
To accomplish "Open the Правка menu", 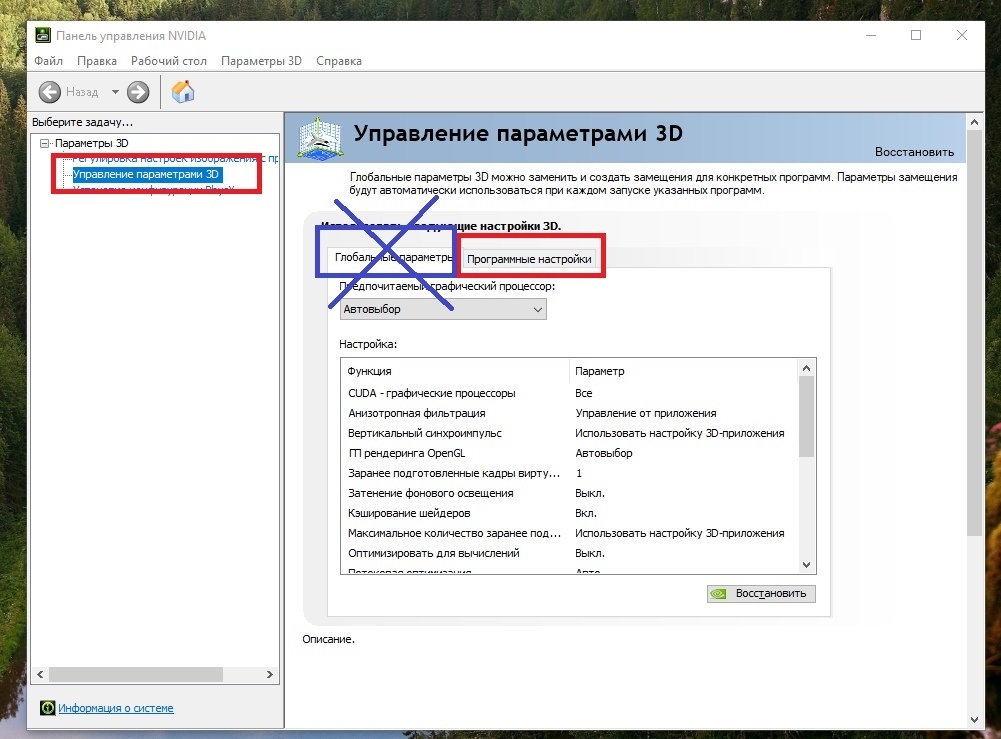I will [97, 61].
